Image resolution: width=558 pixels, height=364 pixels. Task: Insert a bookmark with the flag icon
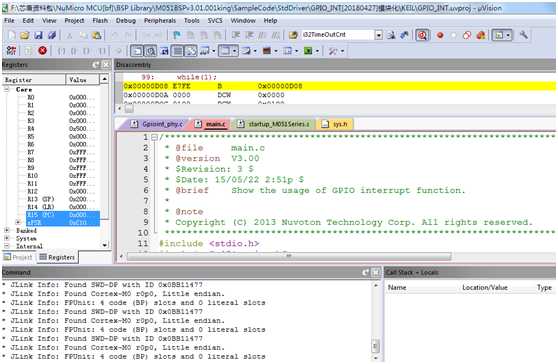coord(177,35)
